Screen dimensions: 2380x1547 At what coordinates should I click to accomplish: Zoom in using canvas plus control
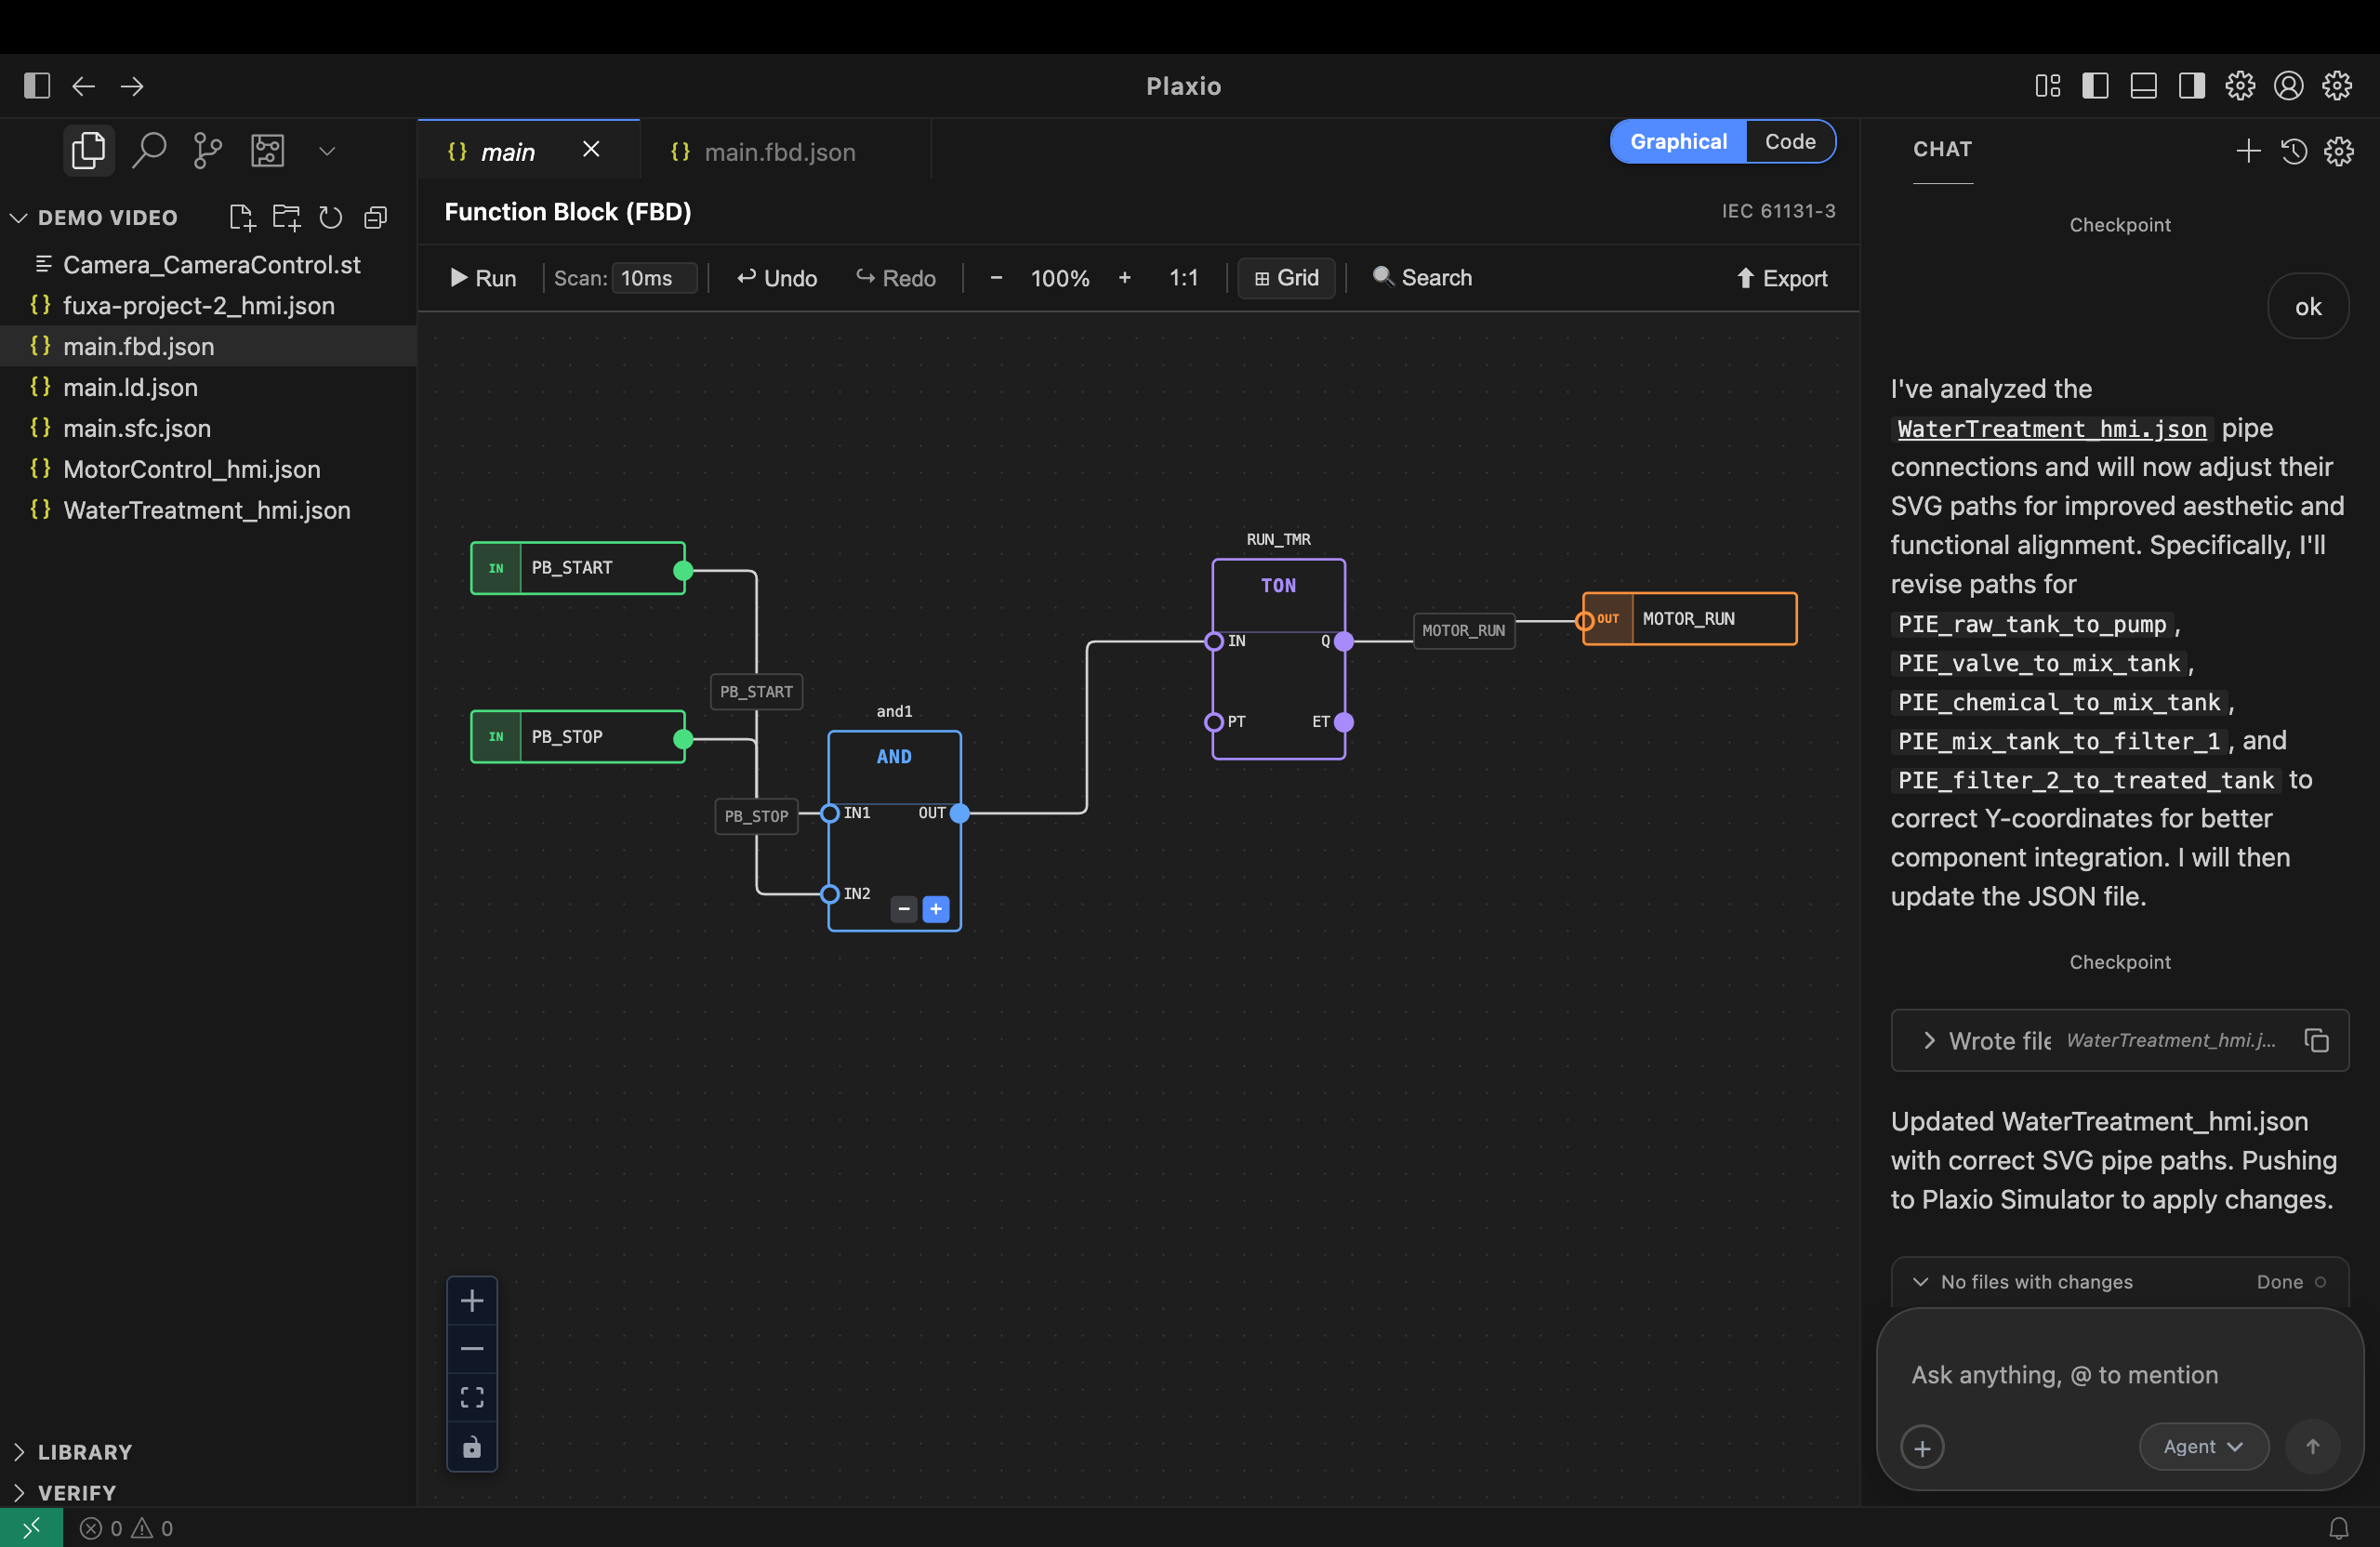click(472, 1301)
